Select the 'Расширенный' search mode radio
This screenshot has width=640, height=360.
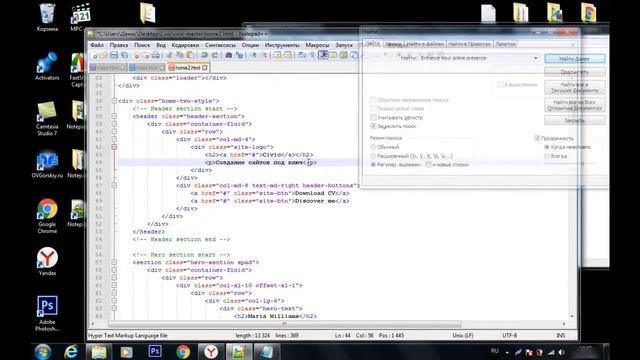point(373,156)
